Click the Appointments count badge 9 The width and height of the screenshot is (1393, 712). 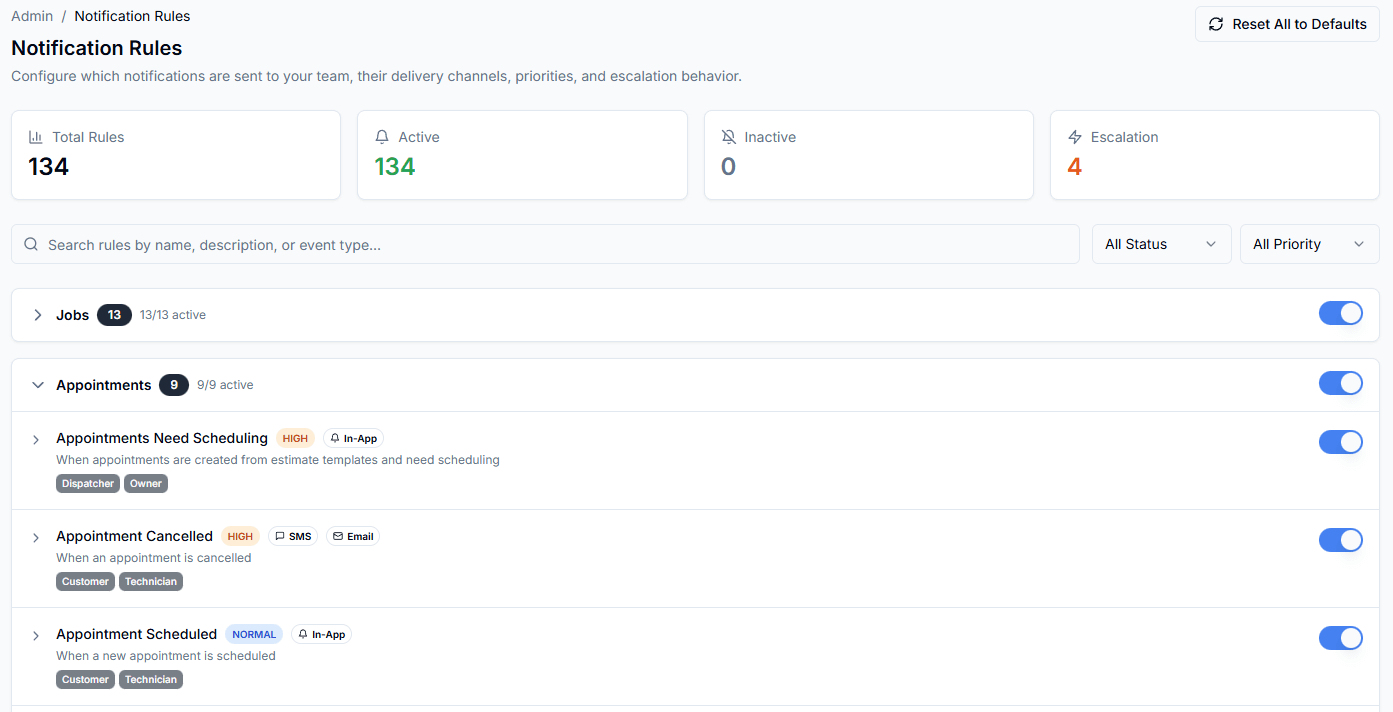(x=174, y=385)
